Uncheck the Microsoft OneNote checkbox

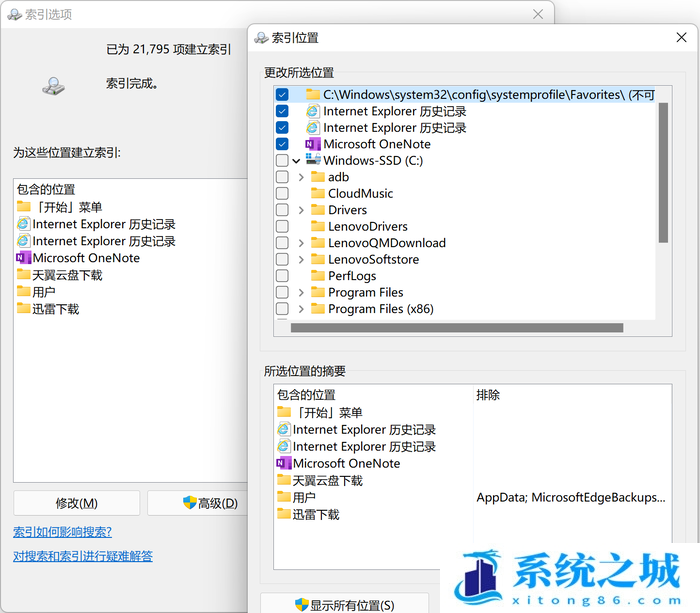pyautogui.click(x=282, y=144)
